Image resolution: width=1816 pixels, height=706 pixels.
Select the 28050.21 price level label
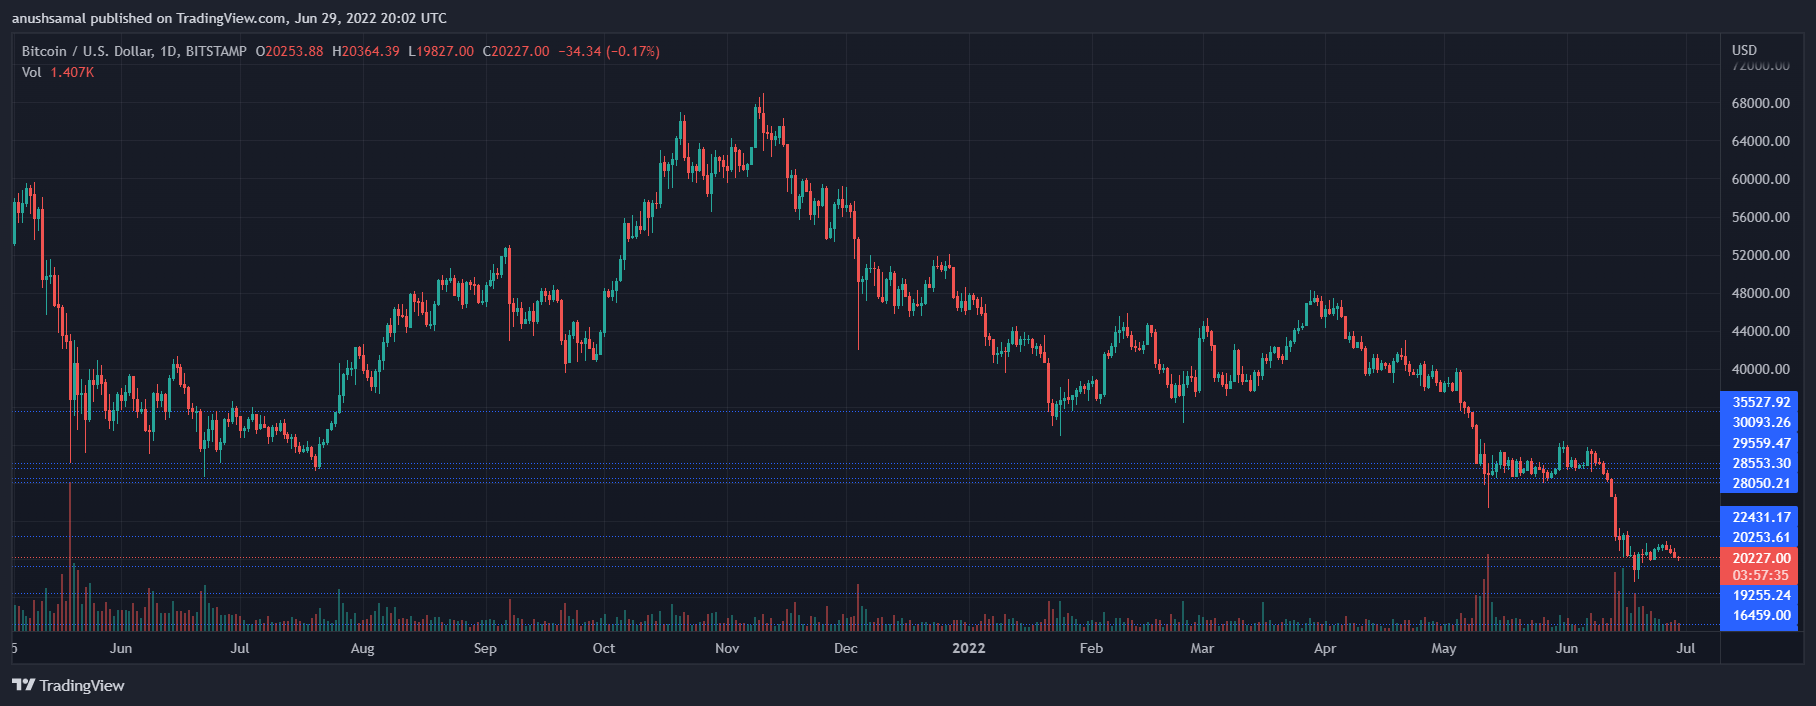pyautogui.click(x=1760, y=483)
